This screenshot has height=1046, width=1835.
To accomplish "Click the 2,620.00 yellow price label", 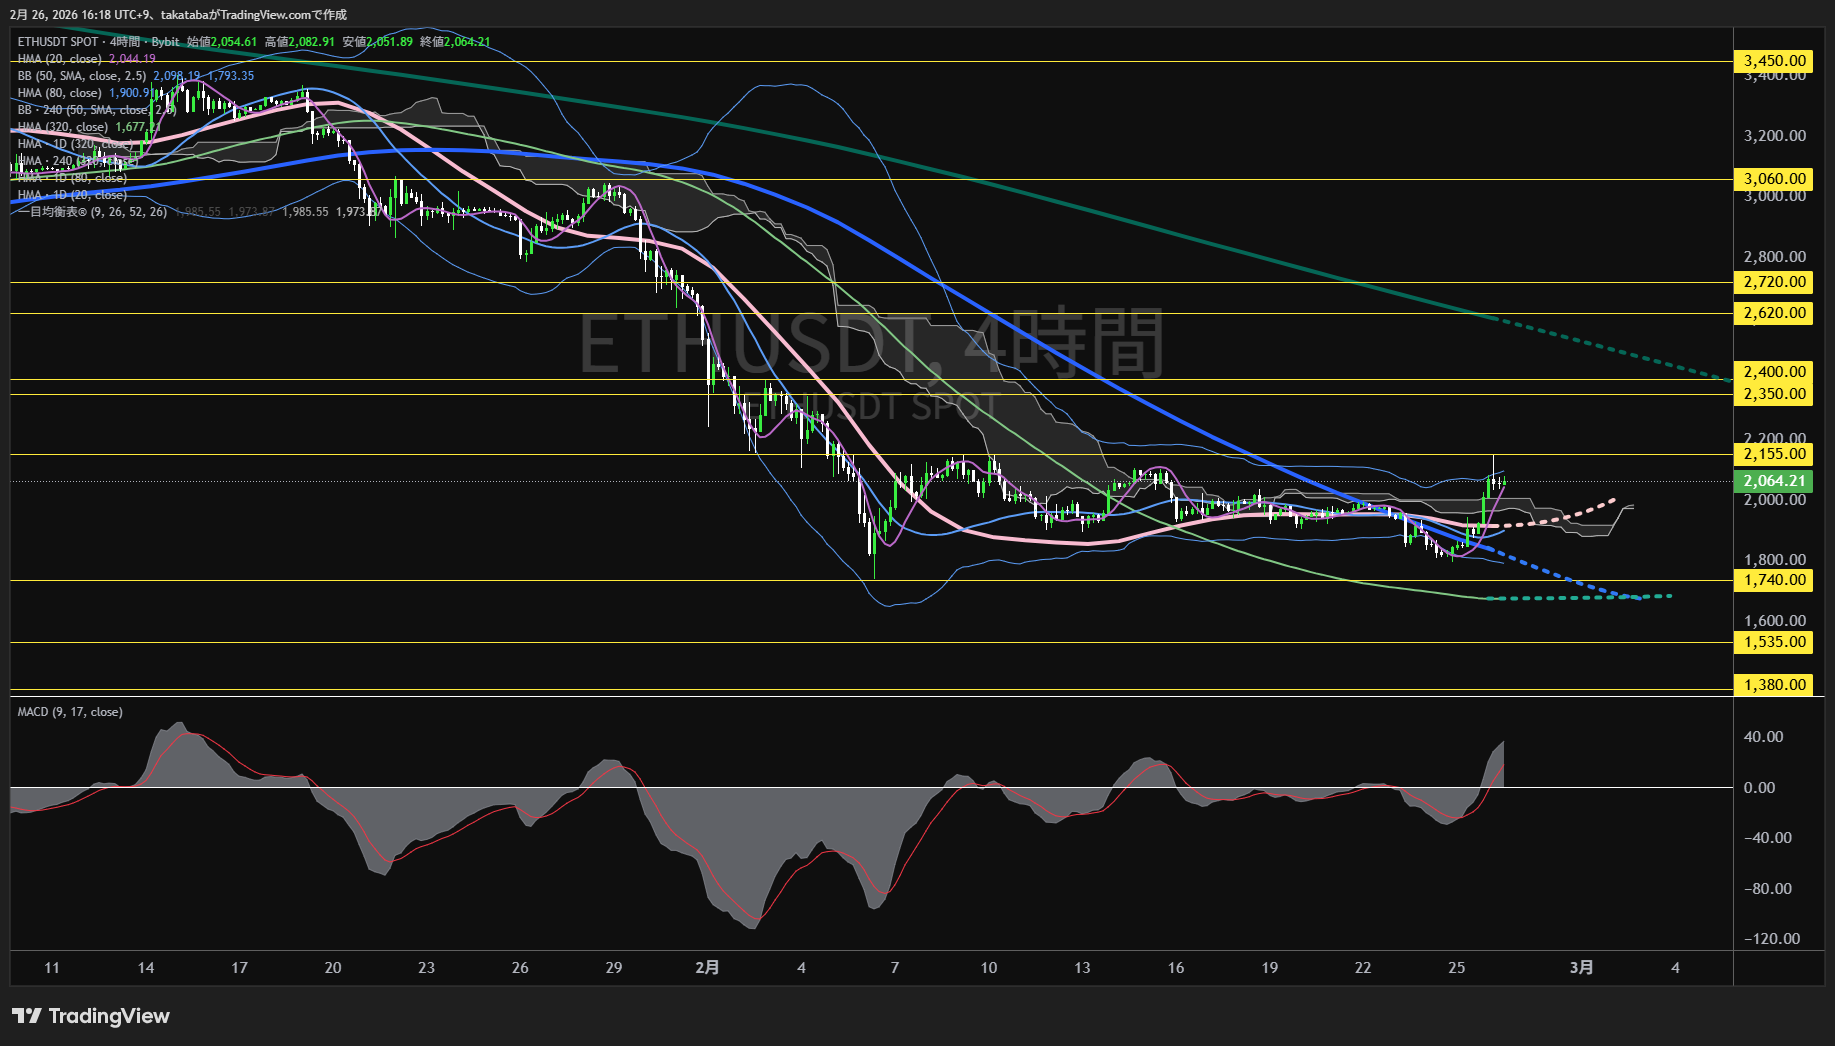I will click(x=1774, y=313).
